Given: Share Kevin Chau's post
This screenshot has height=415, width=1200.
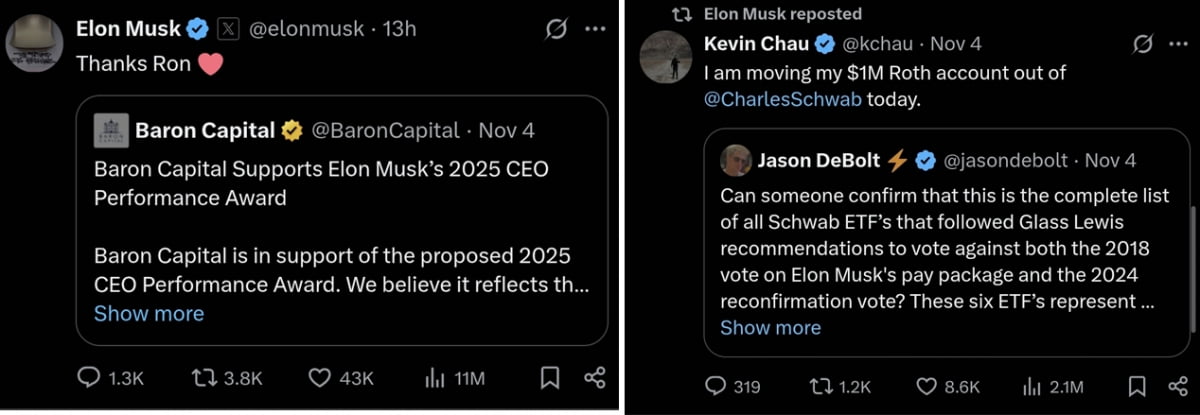Looking at the screenshot, I should click(1179, 386).
